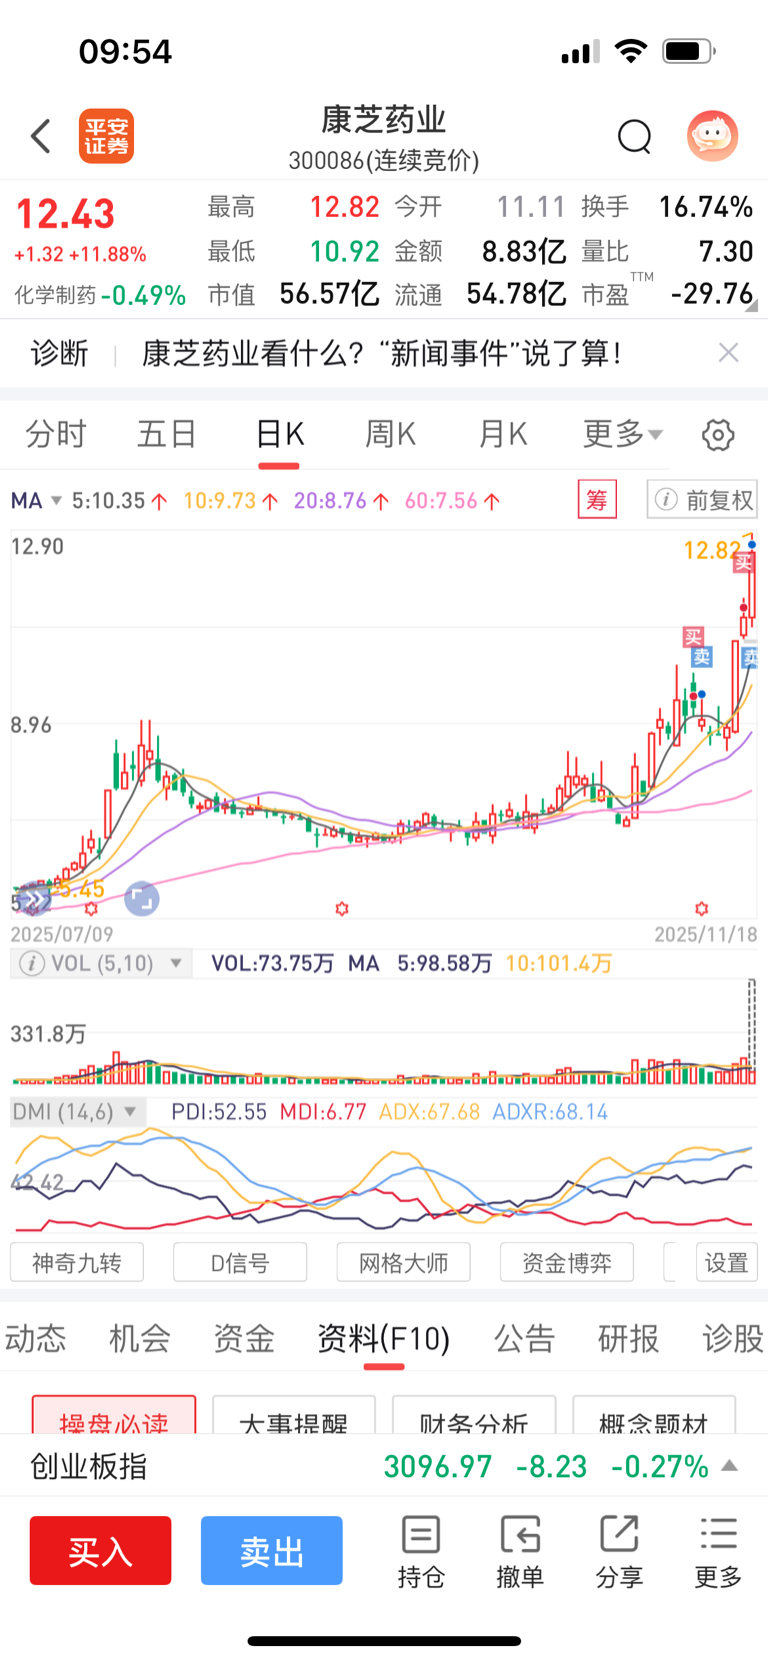Tap the info icon beside 前复权
This screenshot has width=768, height=1663.
[665, 500]
